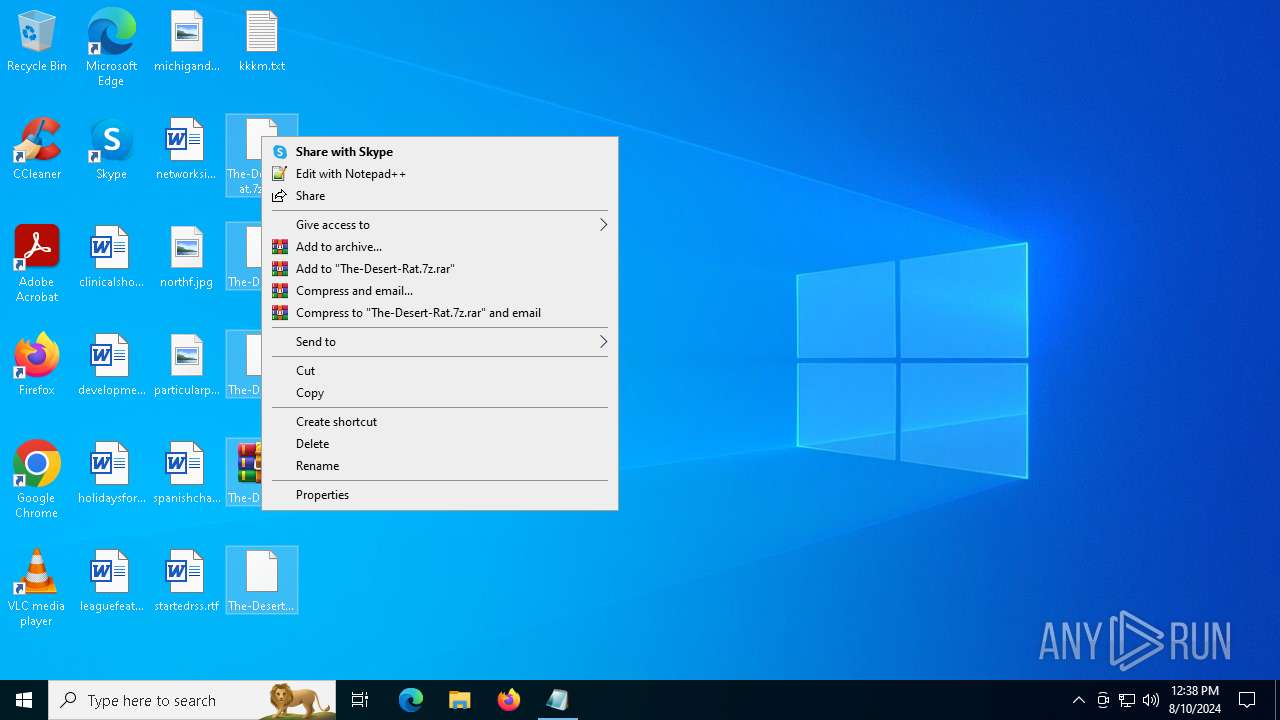
Task: Choose Rename from the context menu
Action: click(x=440, y=466)
